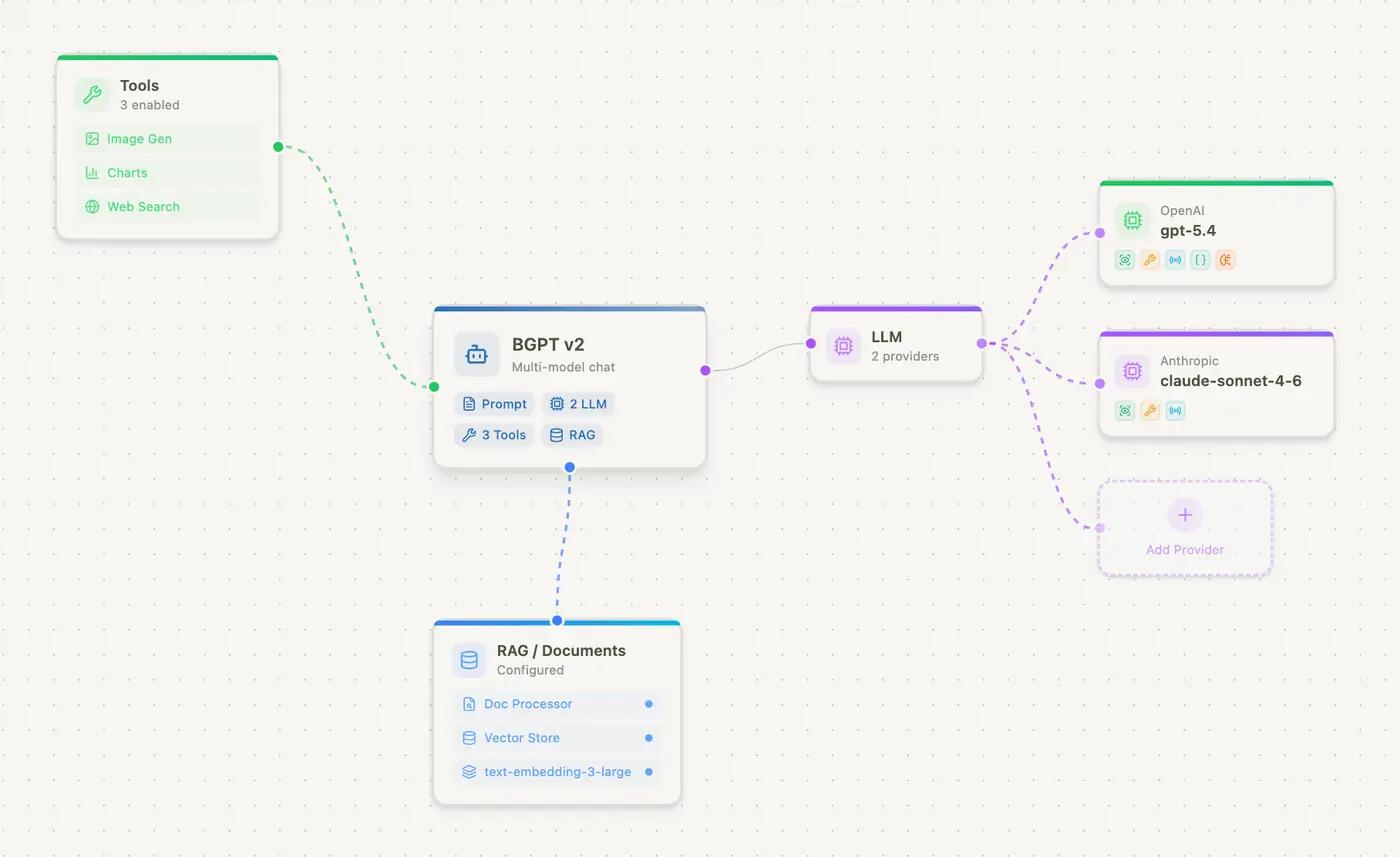
Task: Click the plus icon in Add Provider
Action: 1185,515
